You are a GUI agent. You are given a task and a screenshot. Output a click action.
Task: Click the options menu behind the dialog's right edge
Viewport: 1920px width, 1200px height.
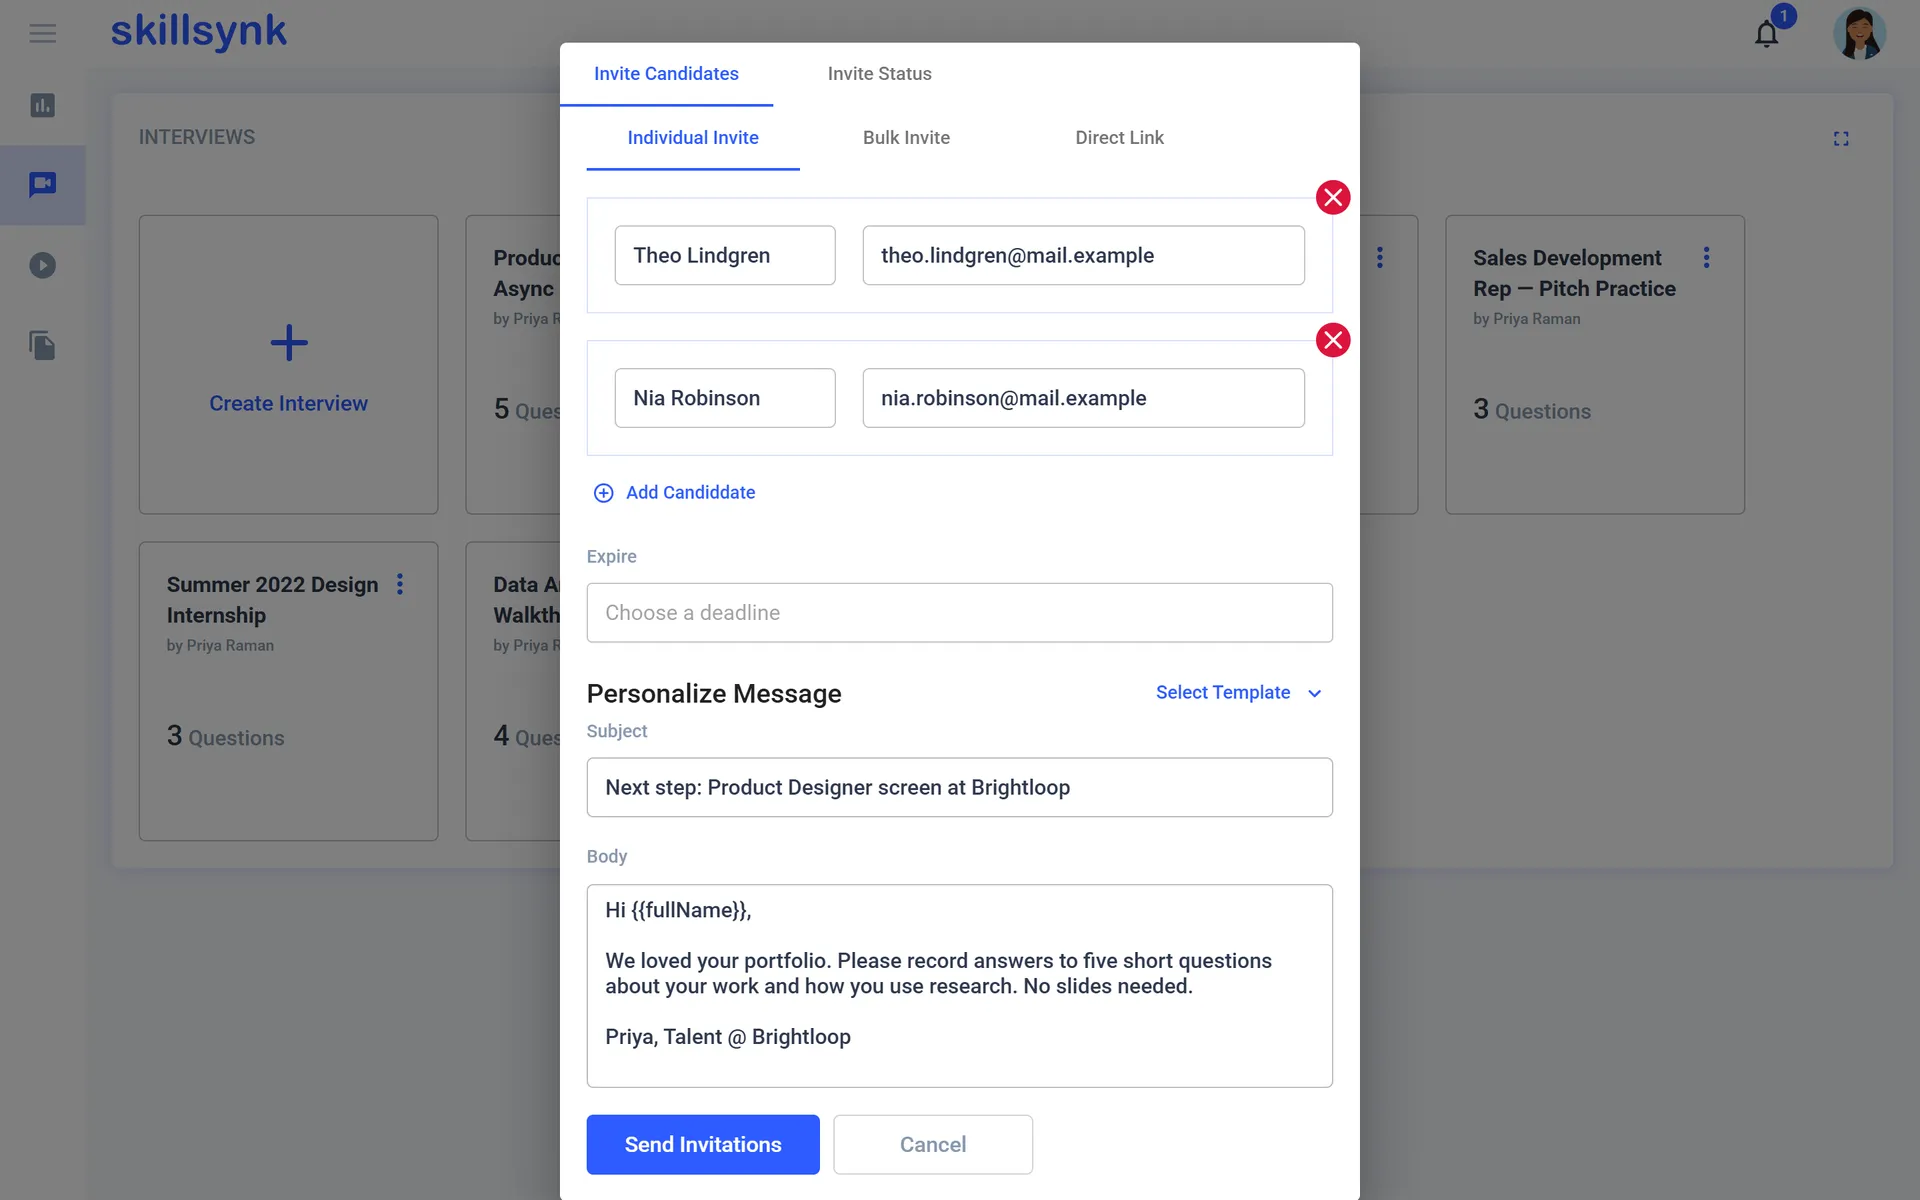(1380, 257)
